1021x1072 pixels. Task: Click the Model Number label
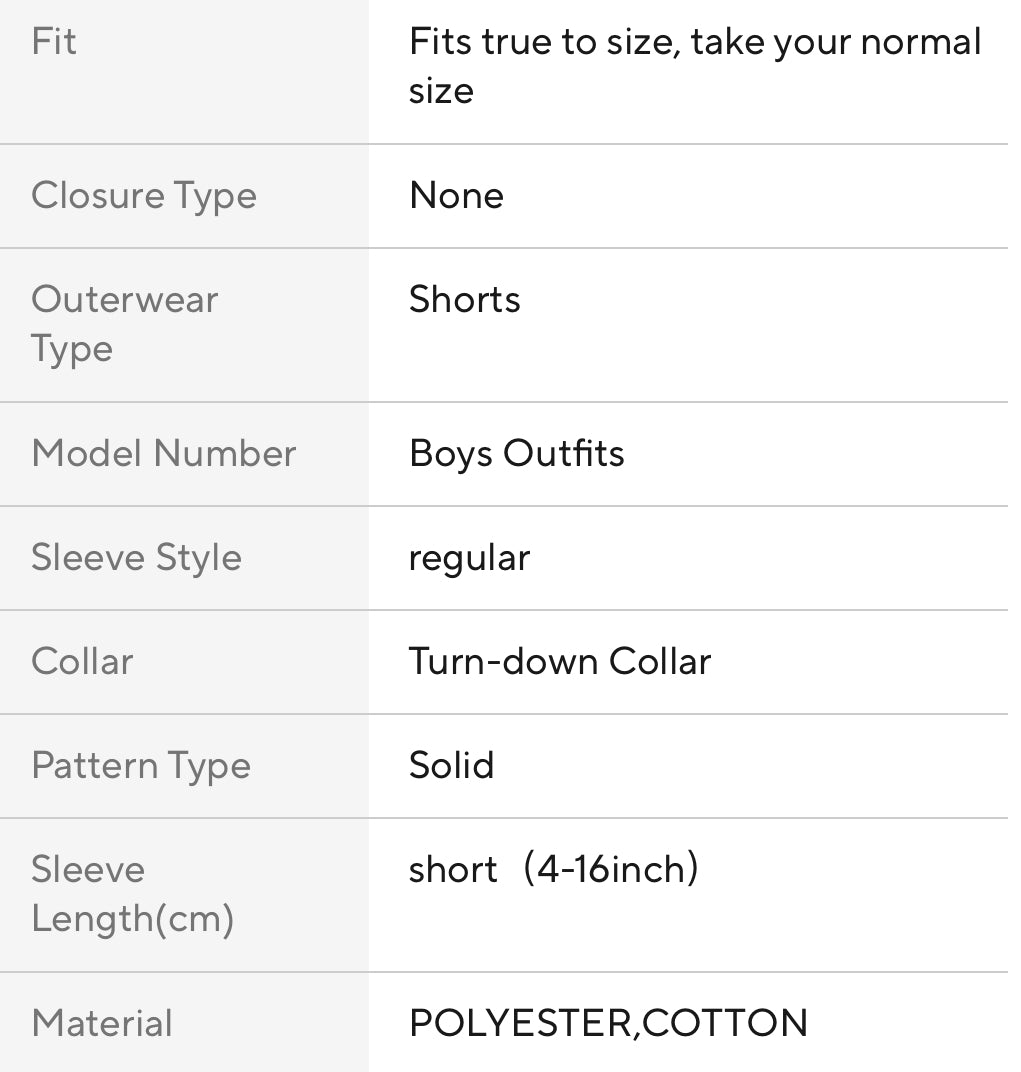click(x=164, y=454)
